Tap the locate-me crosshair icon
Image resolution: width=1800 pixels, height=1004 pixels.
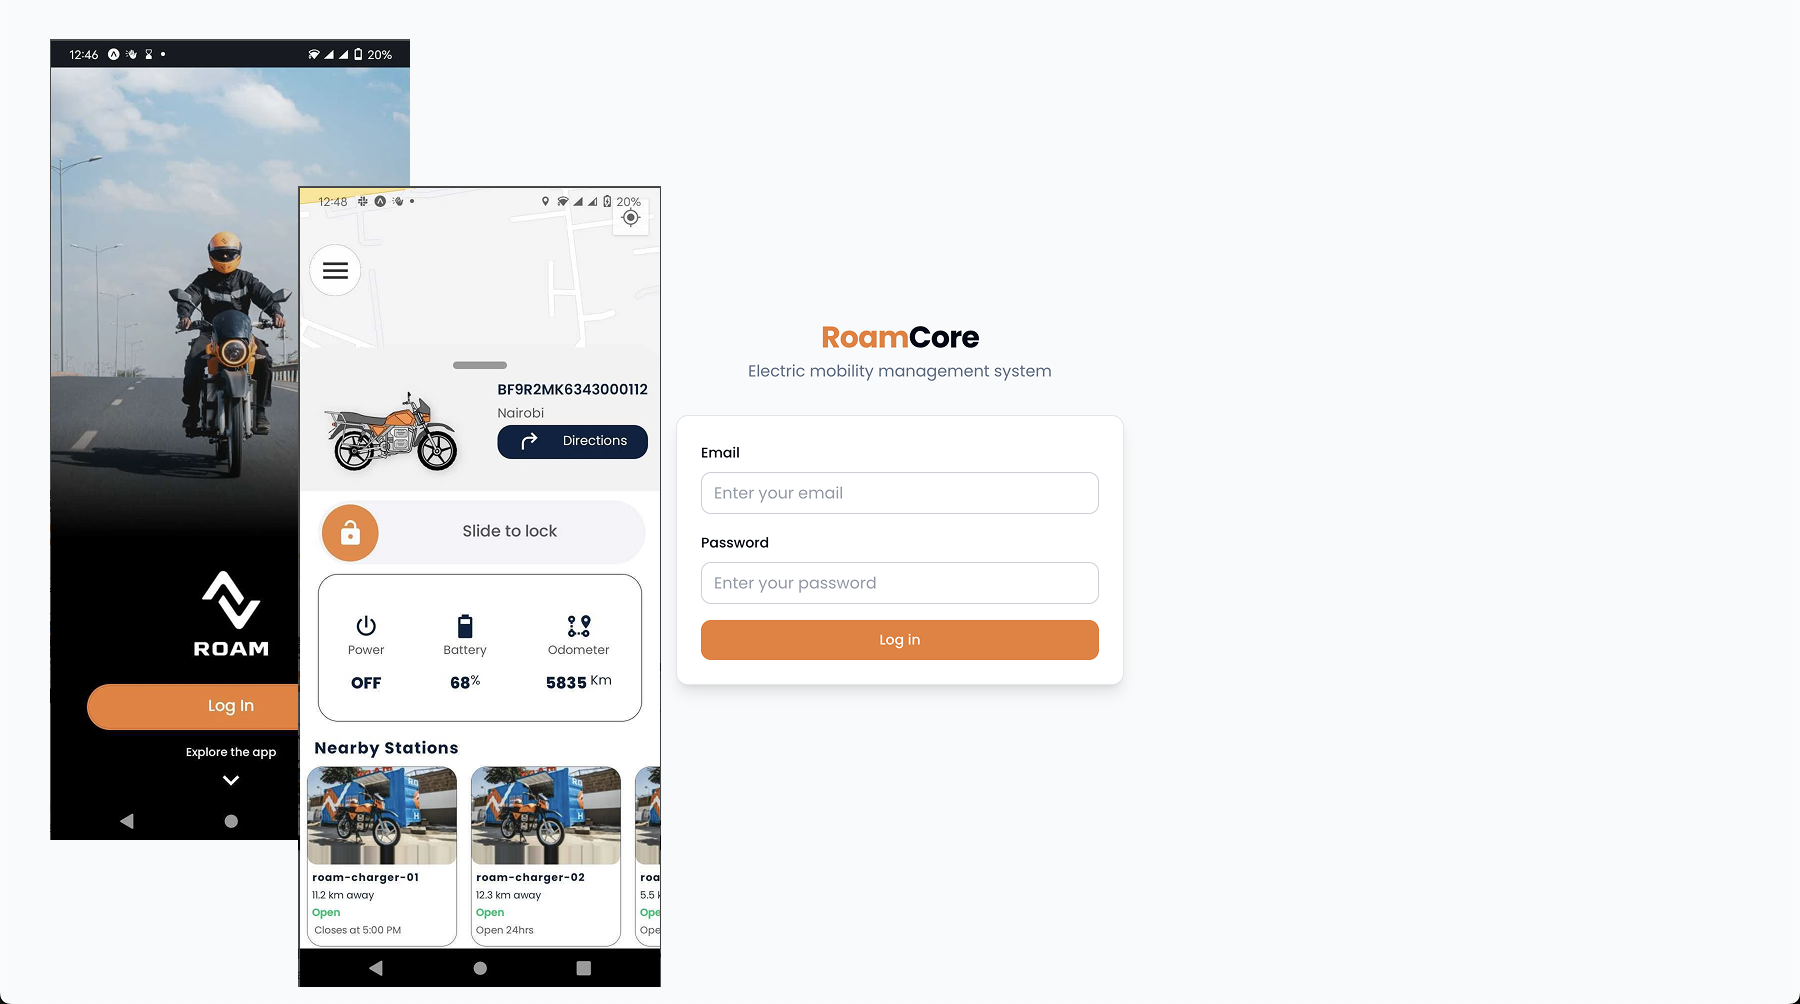pyautogui.click(x=630, y=218)
